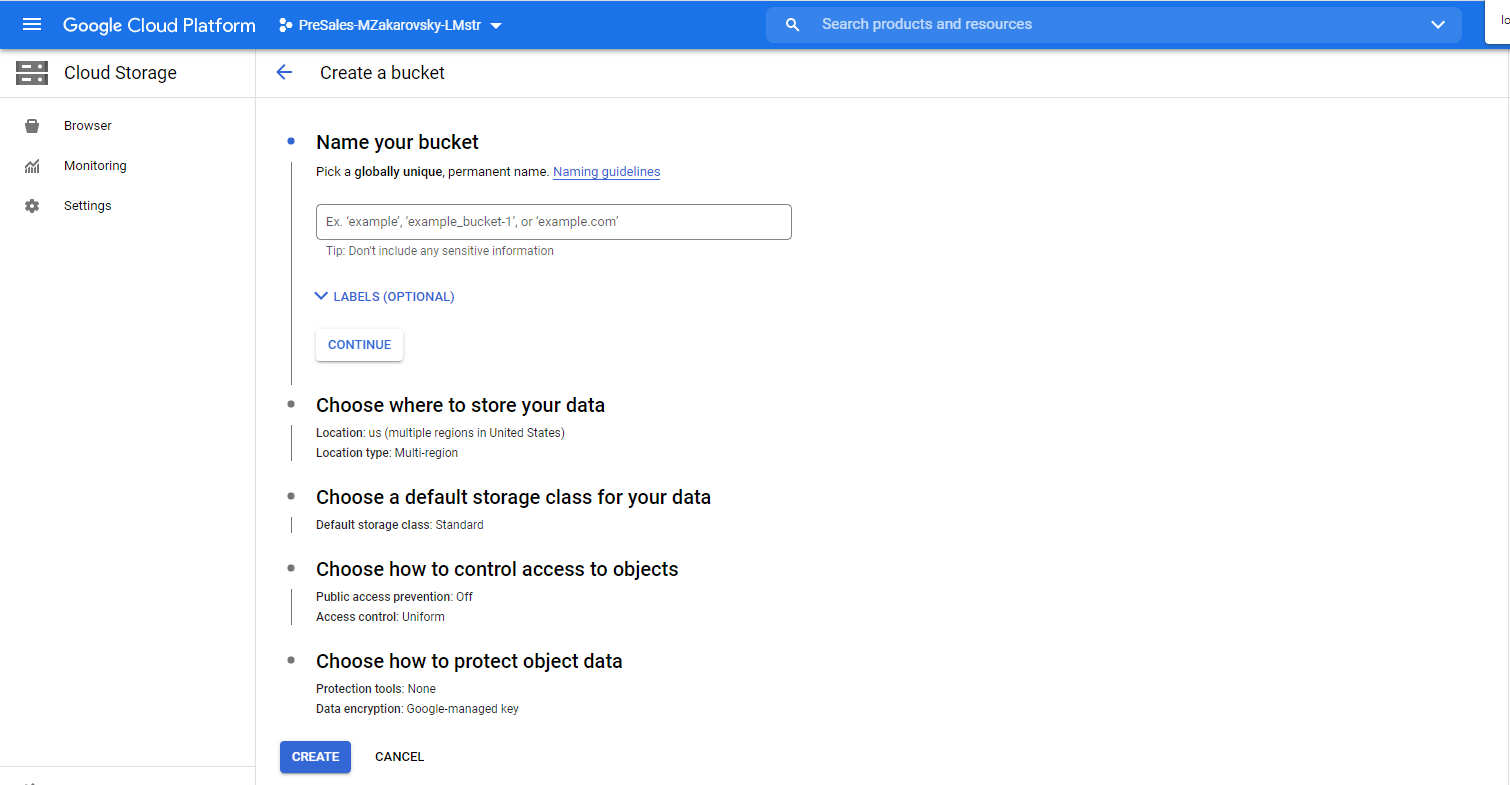The image size is (1510, 785).
Task: Expand the search bar dropdown arrow
Action: 1438,25
